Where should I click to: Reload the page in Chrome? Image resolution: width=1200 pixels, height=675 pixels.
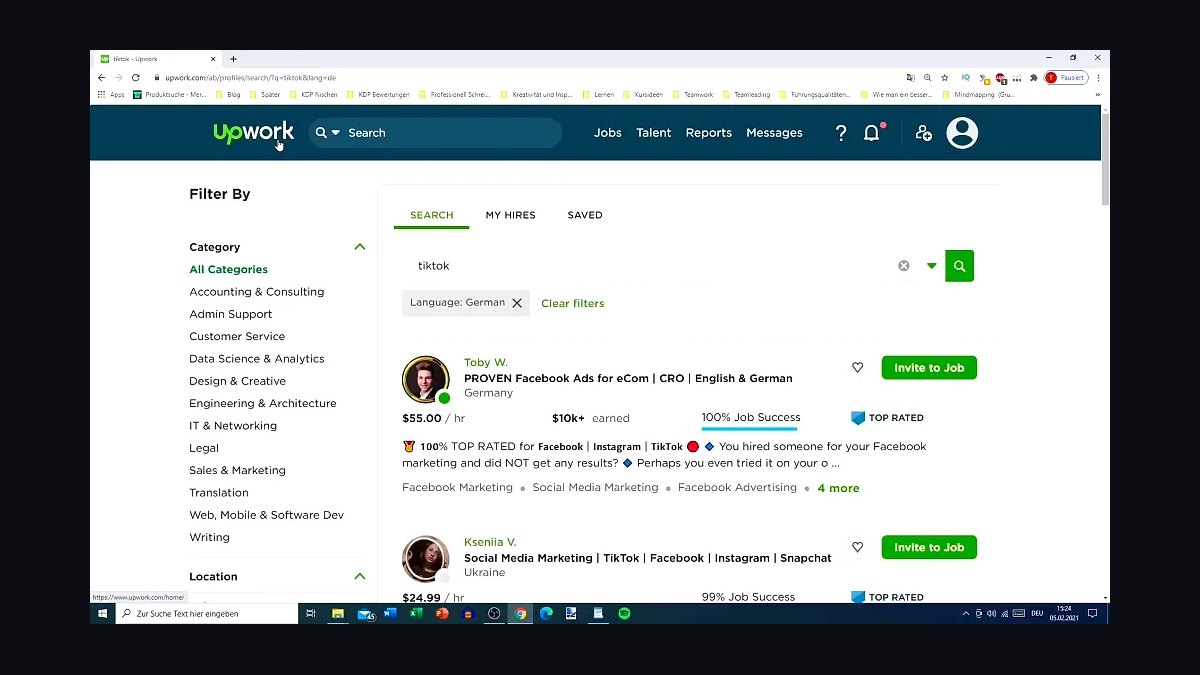pos(135,77)
